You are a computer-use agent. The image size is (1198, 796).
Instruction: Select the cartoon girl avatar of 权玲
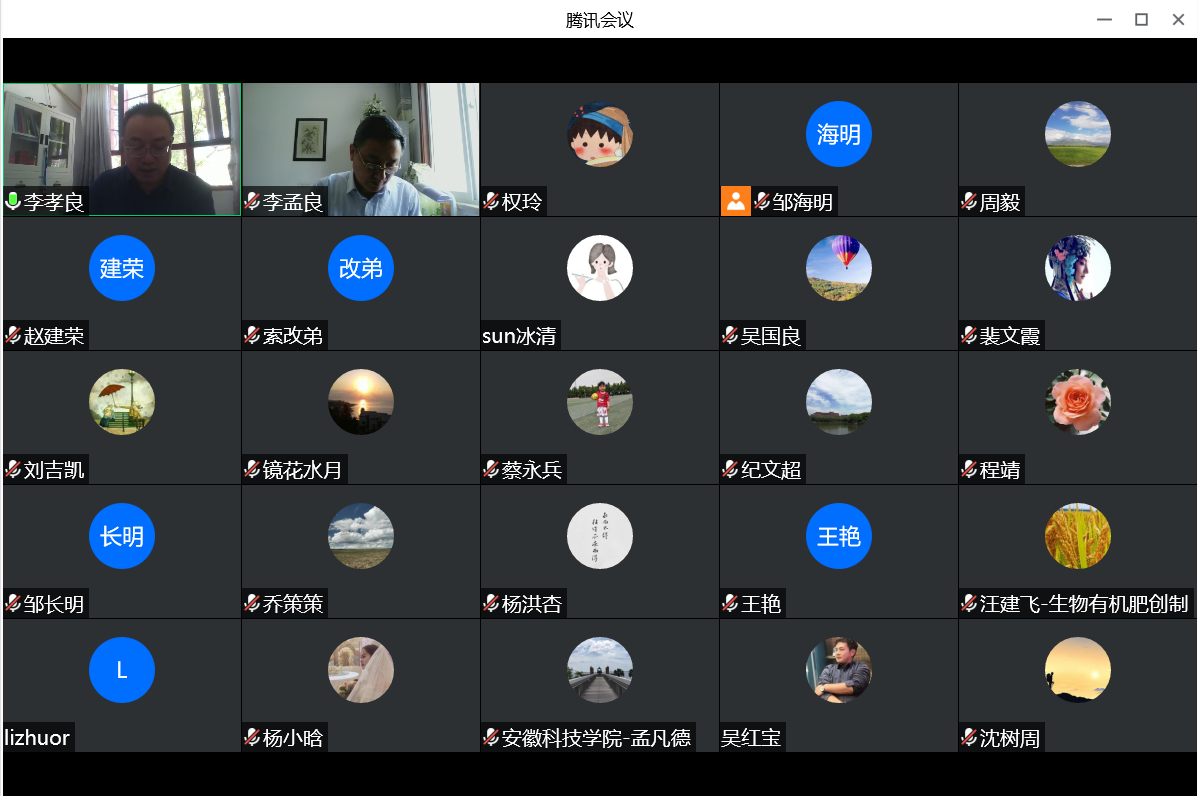point(599,134)
